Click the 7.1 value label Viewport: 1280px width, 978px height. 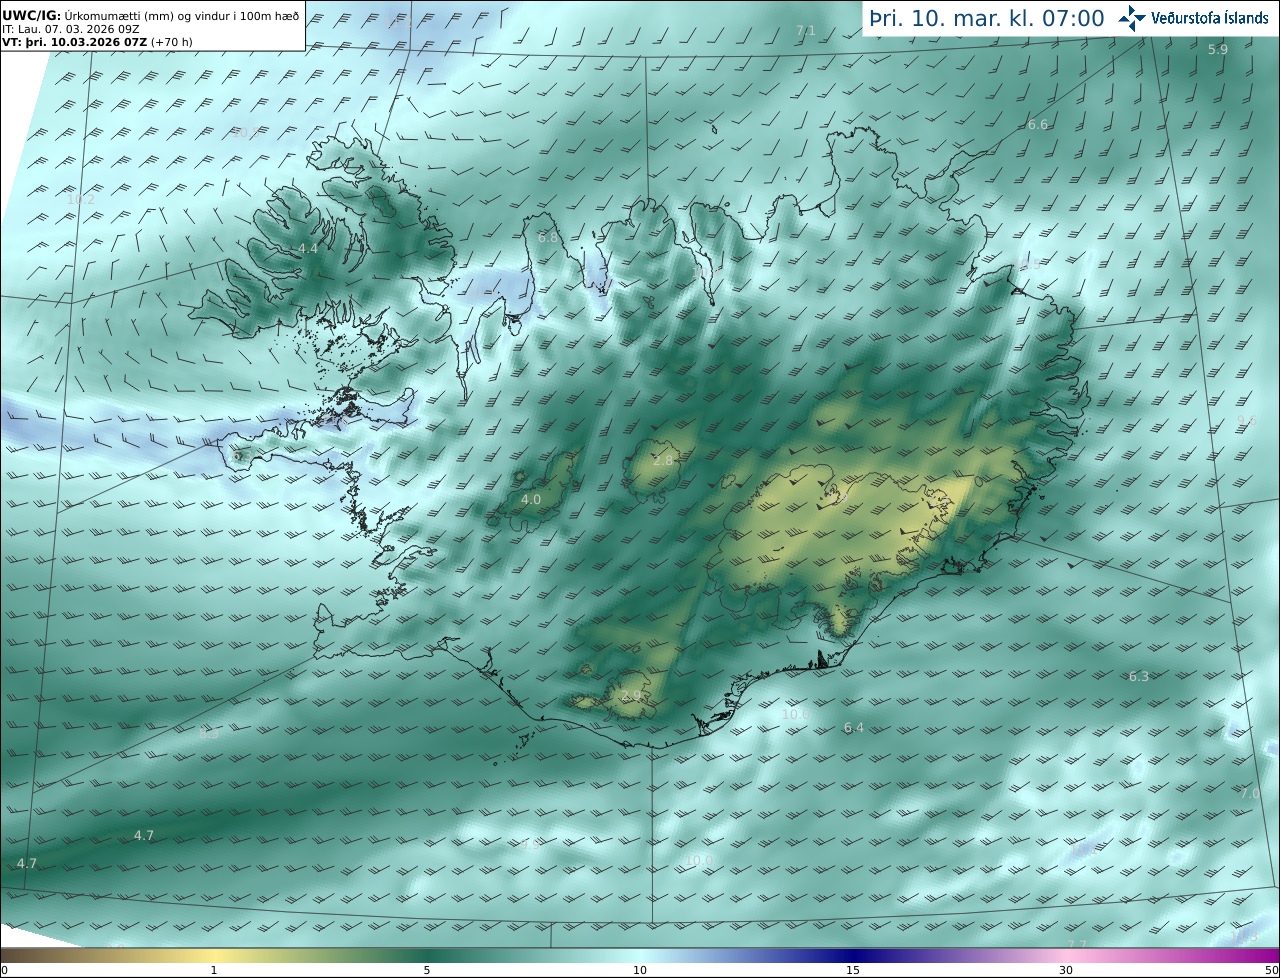tap(805, 31)
